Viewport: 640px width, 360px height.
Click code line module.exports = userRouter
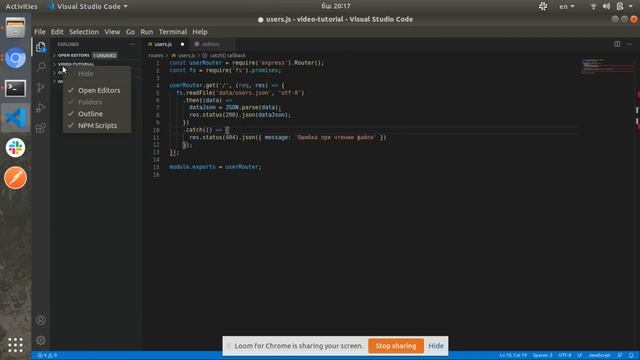coord(215,167)
